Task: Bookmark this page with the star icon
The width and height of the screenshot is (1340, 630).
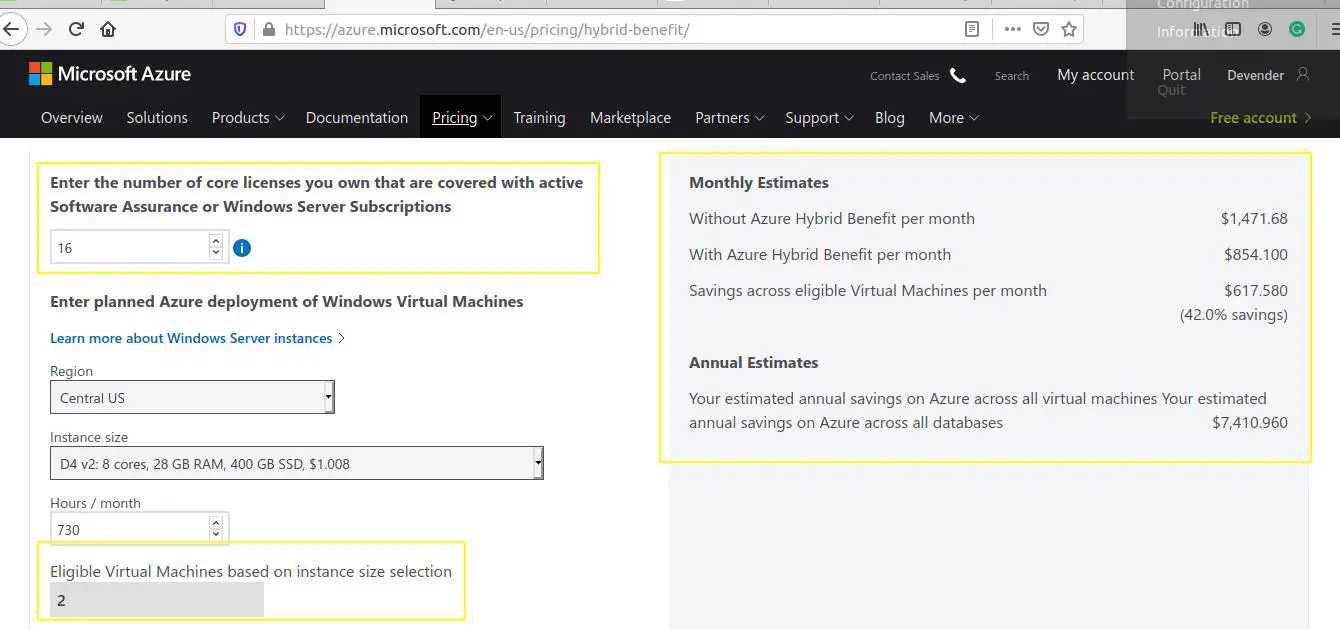Action: pyautogui.click(x=1069, y=29)
